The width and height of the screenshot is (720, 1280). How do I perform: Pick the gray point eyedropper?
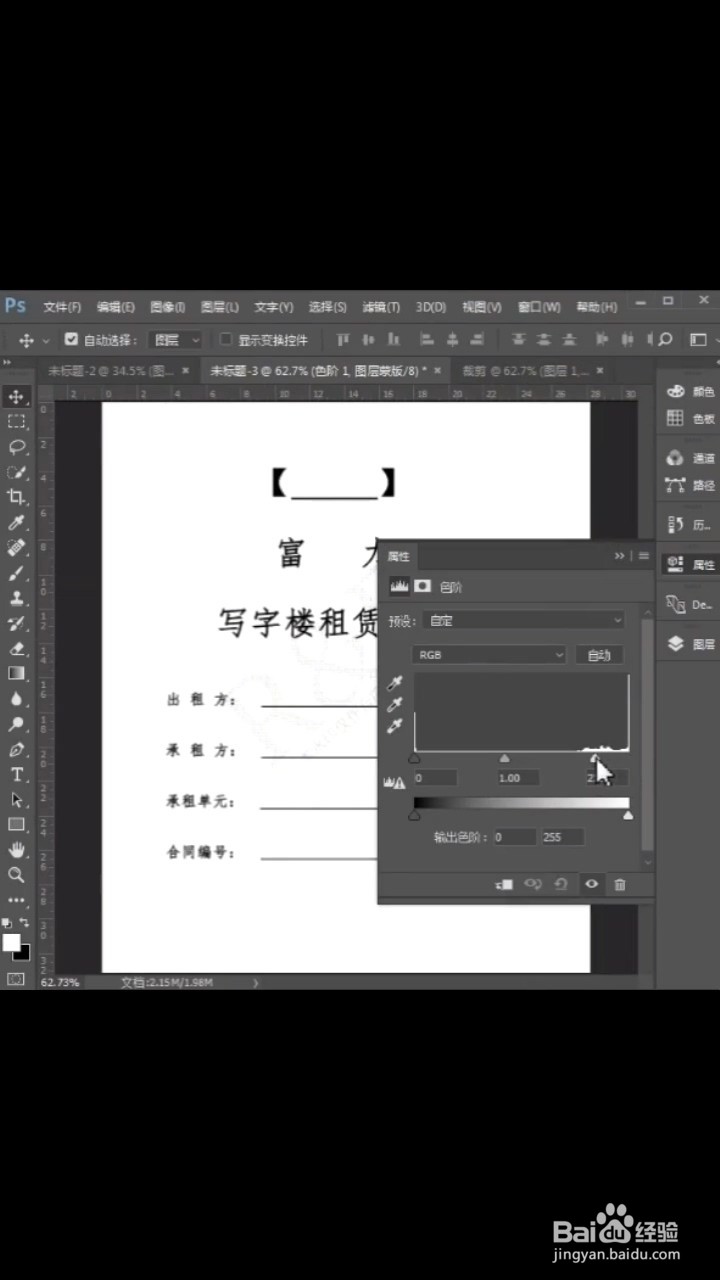(x=395, y=705)
